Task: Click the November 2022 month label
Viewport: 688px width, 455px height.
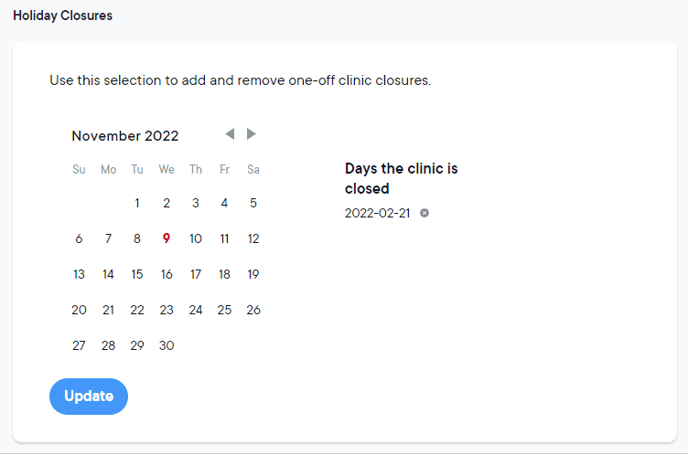Action: [x=125, y=136]
